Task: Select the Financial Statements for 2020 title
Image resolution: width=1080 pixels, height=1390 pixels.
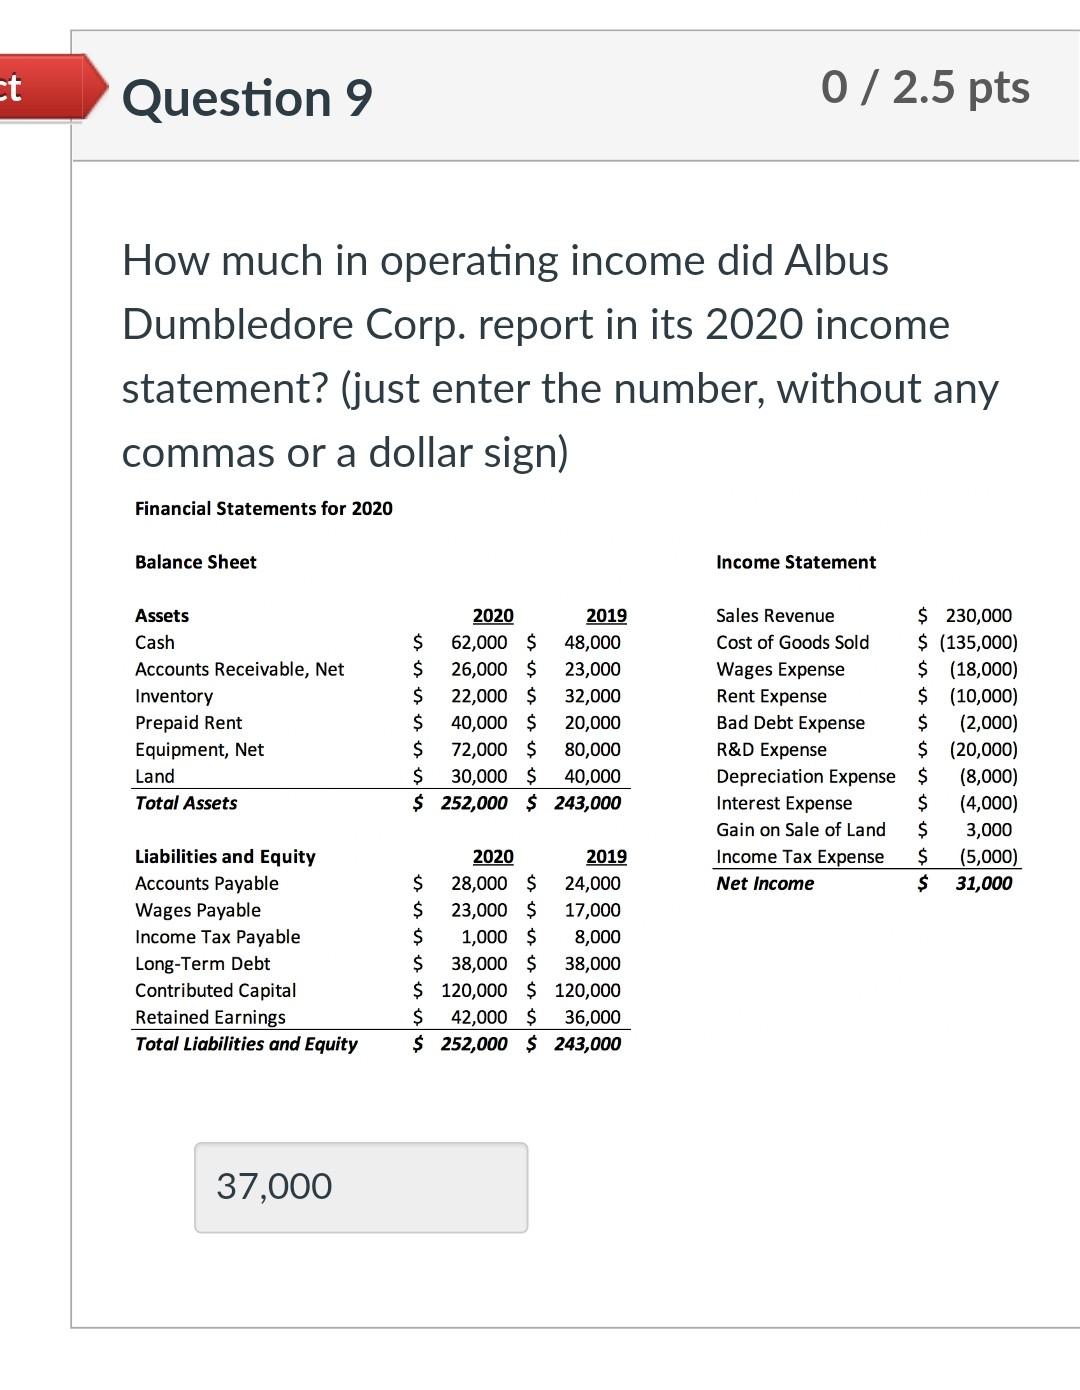Action: point(264,508)
